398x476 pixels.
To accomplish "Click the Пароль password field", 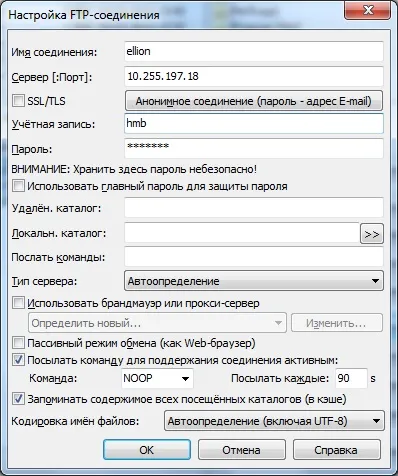I will click(x=254, y=148).
